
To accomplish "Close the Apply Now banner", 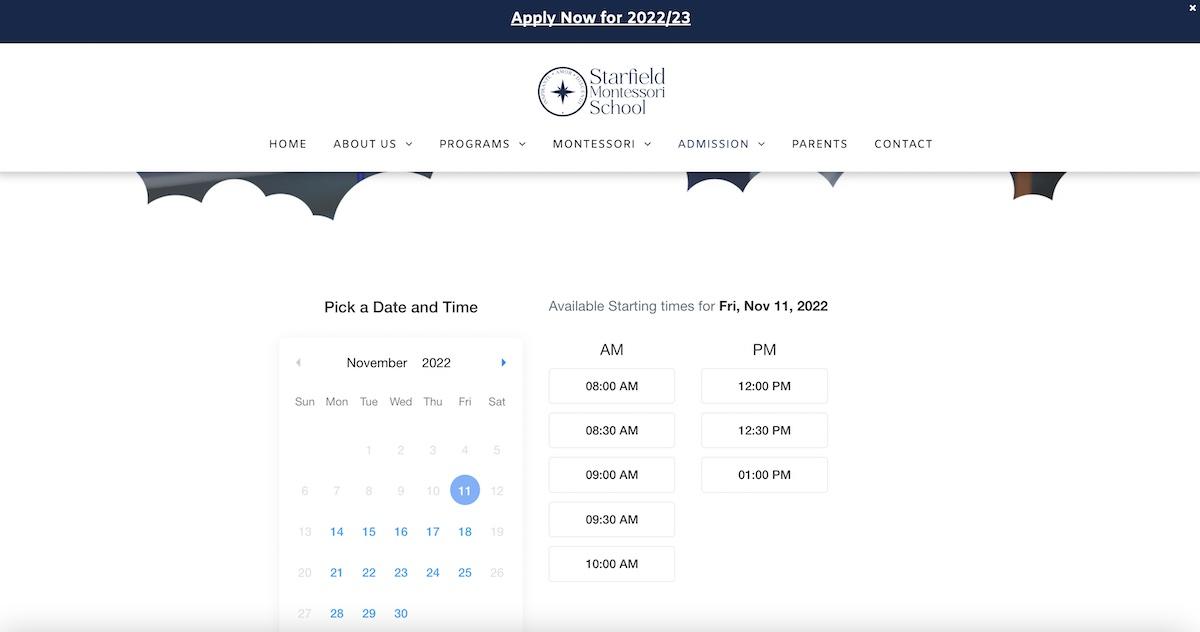I will coord(1191,7).
